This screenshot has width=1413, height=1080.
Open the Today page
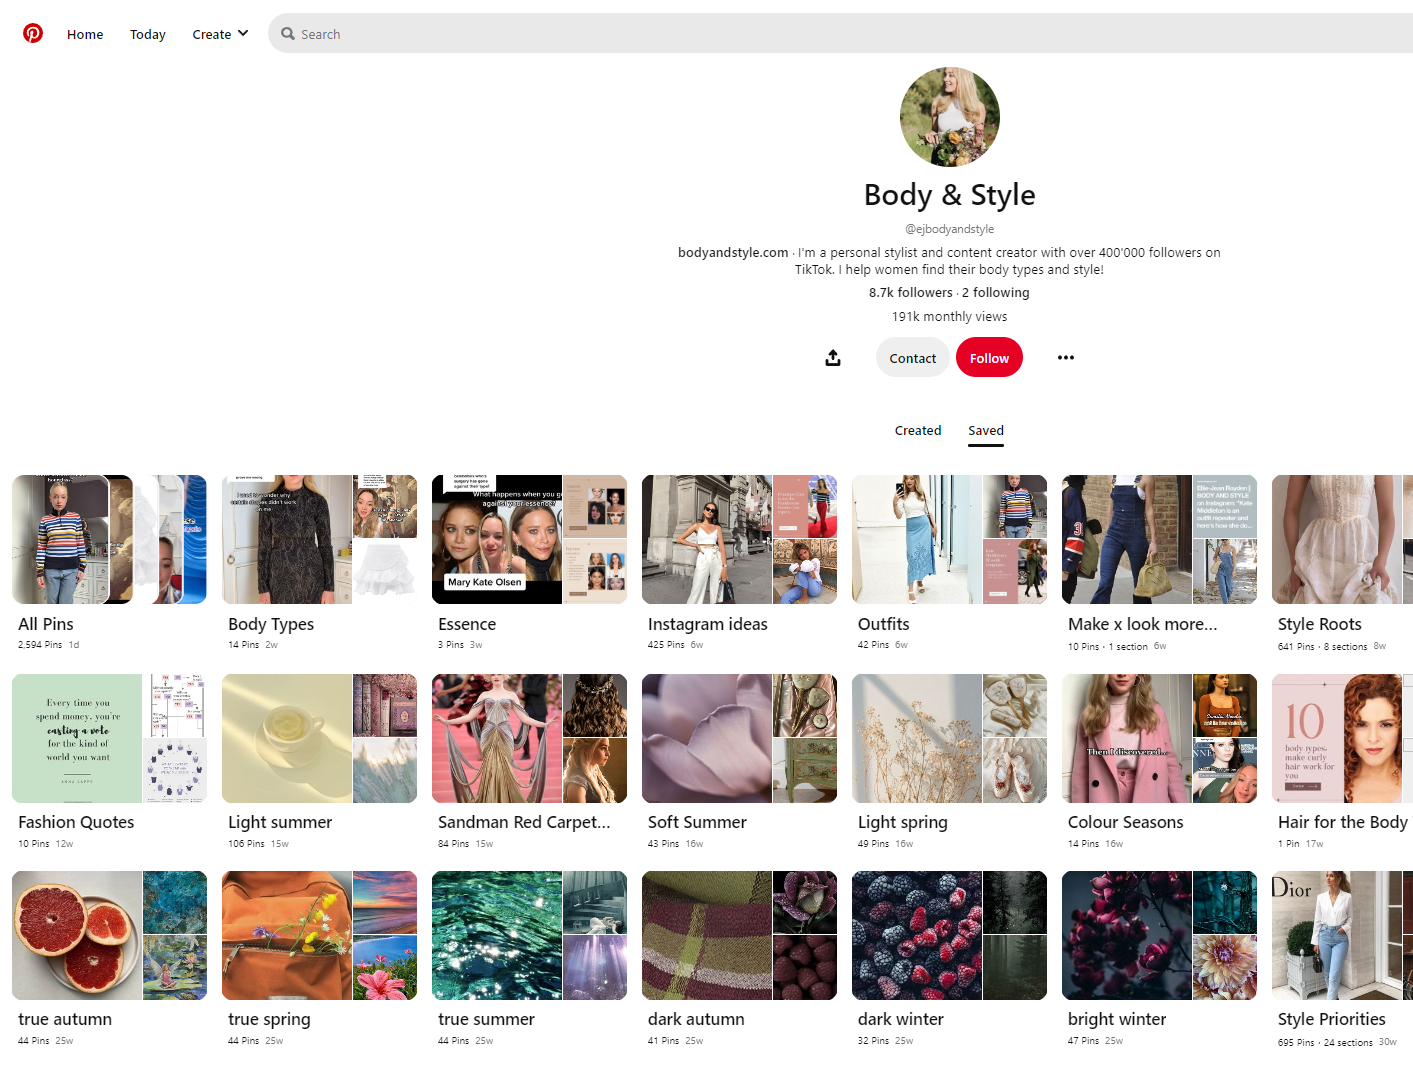tap(147, 33)
